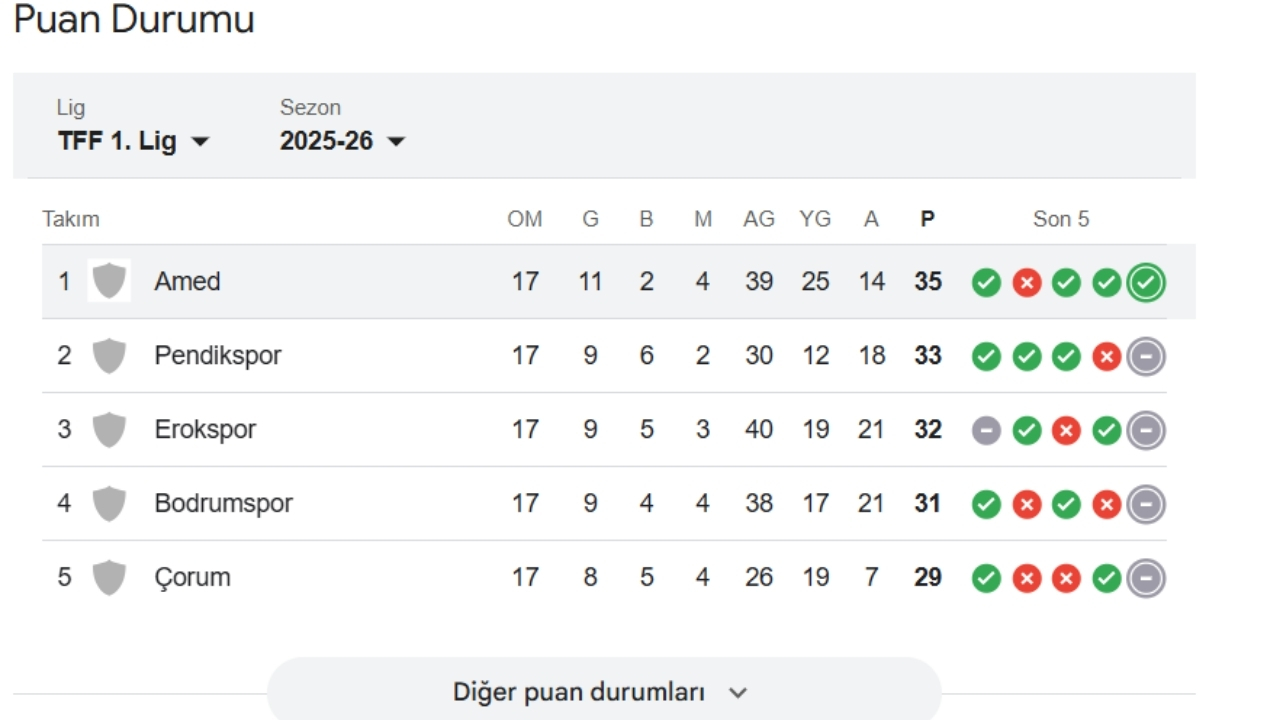This screenshot has width=1280, height=720.
Task: Click Pendikspor's team crest icon
Action: click(x=109, y=356)
